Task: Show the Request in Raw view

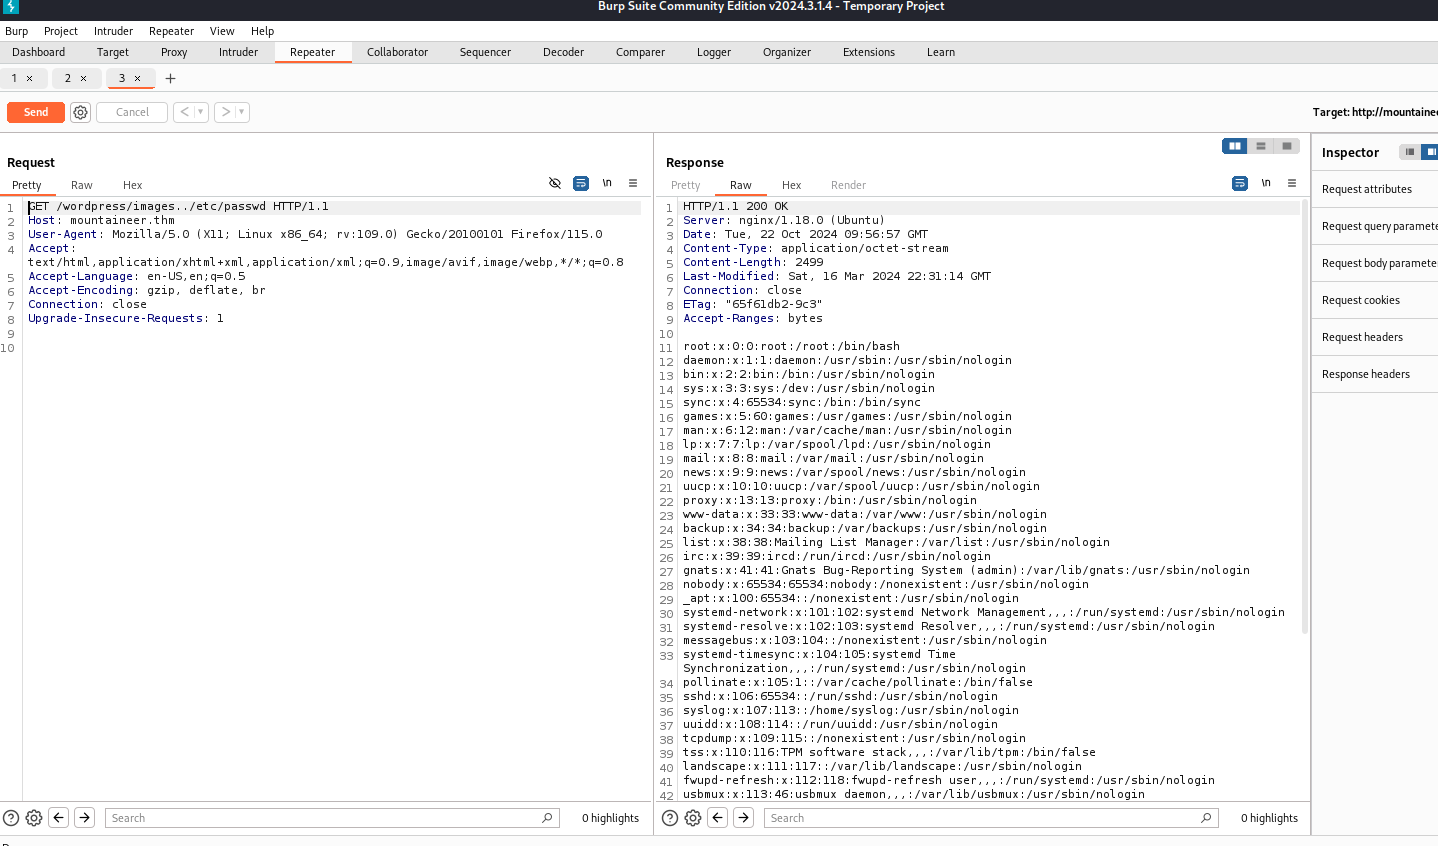Action: [82, 185]
